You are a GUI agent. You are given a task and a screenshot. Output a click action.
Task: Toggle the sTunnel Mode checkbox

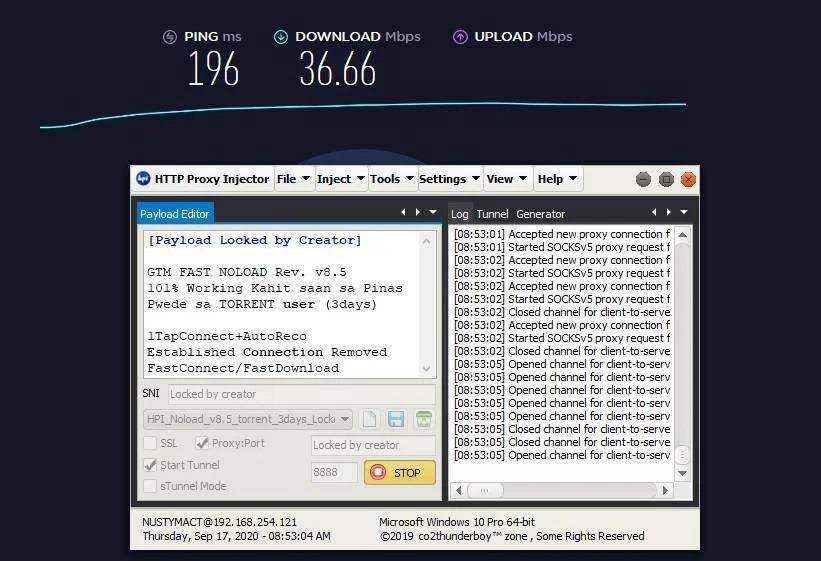click(150, 486)
